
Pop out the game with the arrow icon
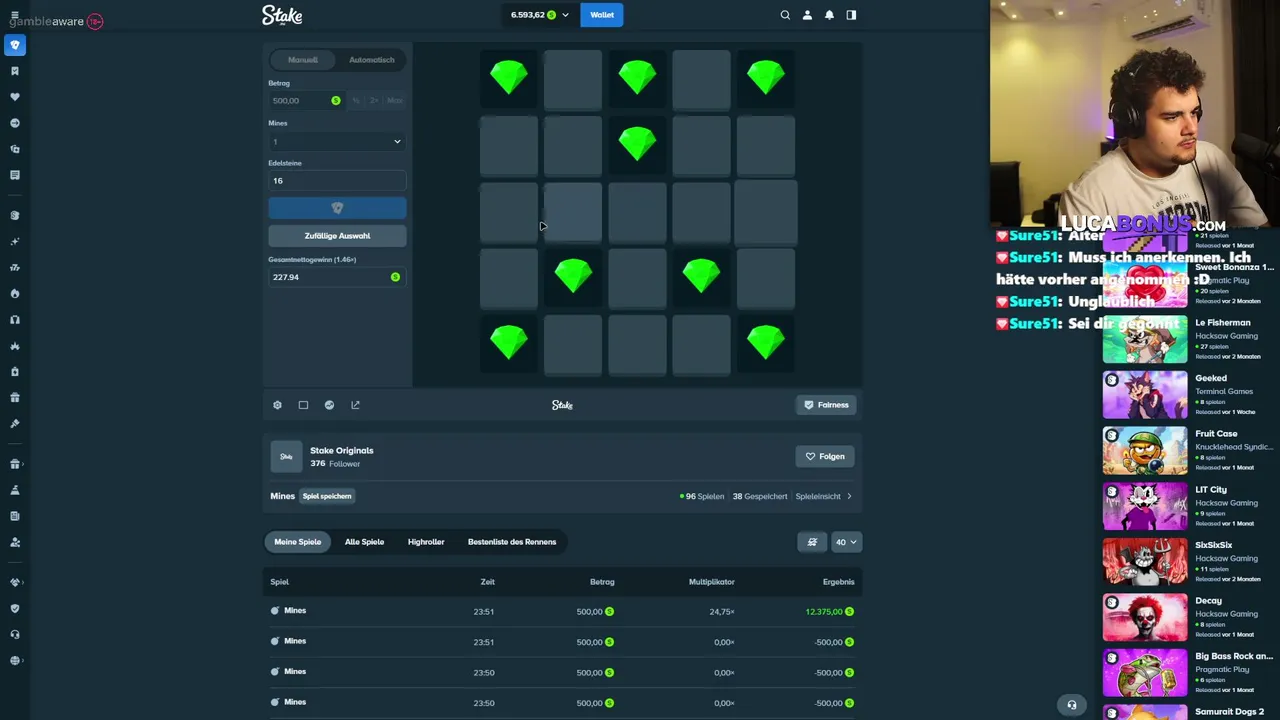355,405
